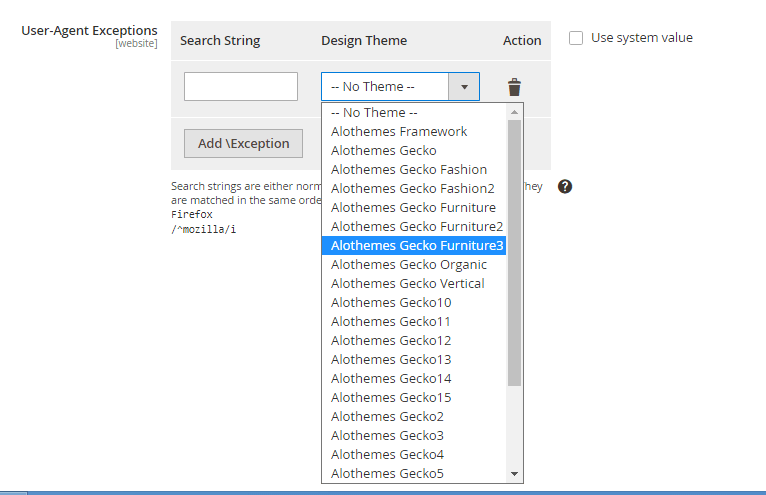Select the Alothemes Gecko5 theme
The height and width of the screenshot is (495, 766).
(x=387, y=474)
